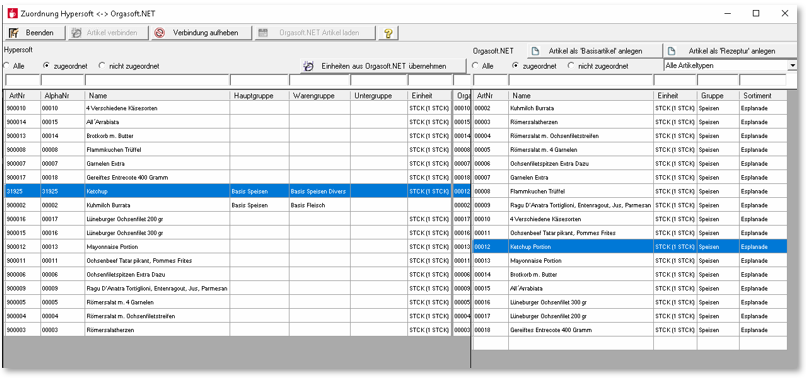Click 'Basis Fleisch' Warengruppe cell

click(x=320, y=205)
